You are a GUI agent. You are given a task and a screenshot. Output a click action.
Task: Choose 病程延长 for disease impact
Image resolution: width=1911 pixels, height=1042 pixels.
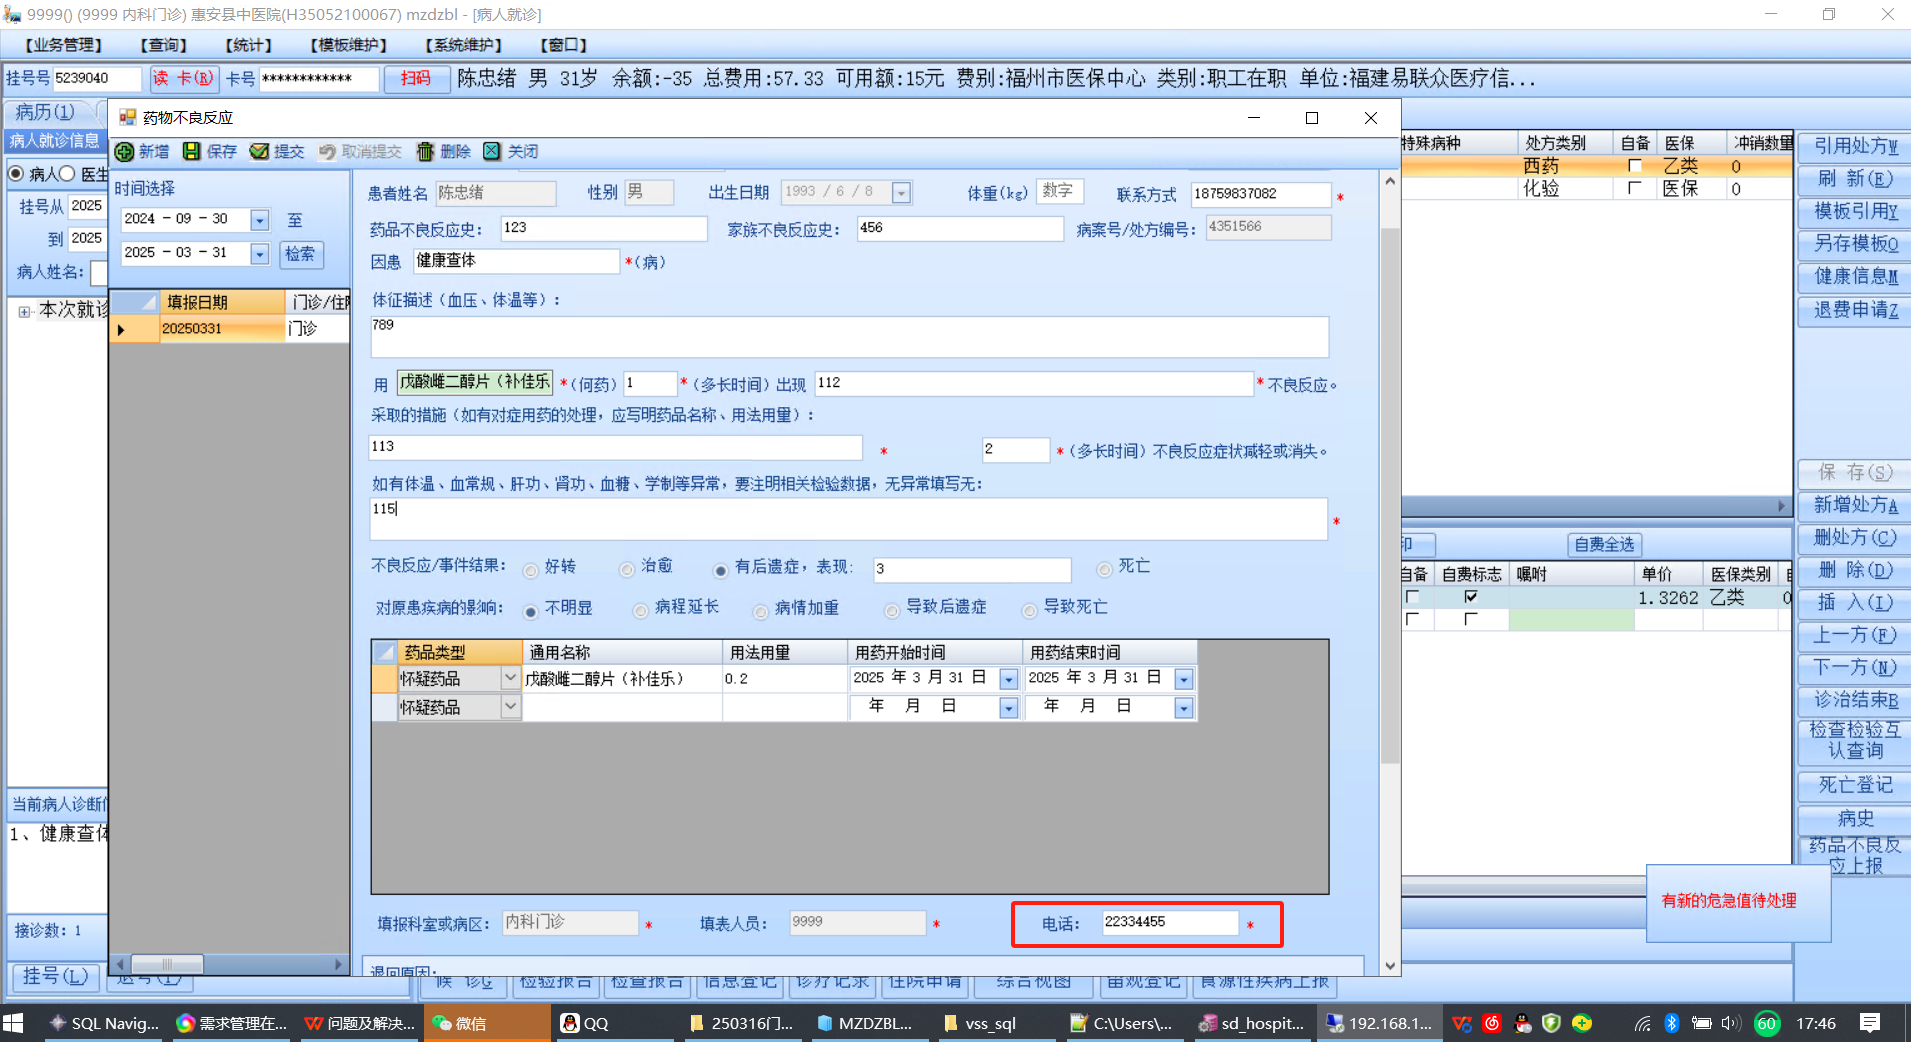[x=640, y=611]
